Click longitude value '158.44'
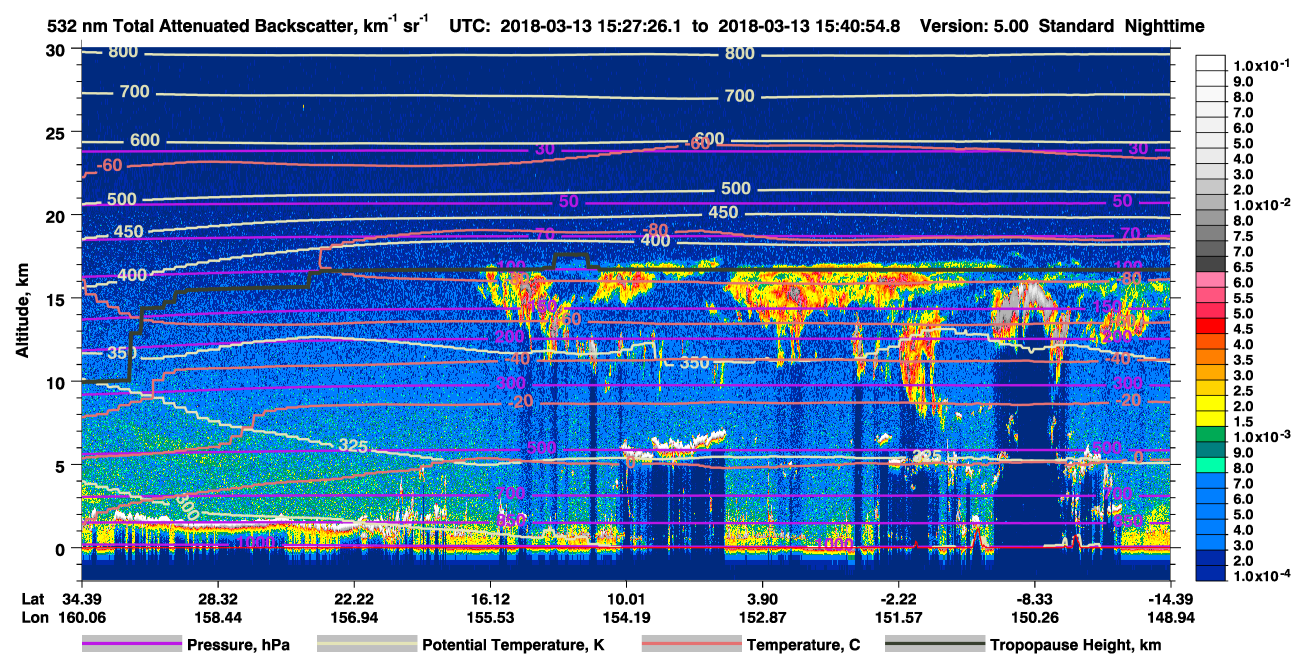 (216, 617)
